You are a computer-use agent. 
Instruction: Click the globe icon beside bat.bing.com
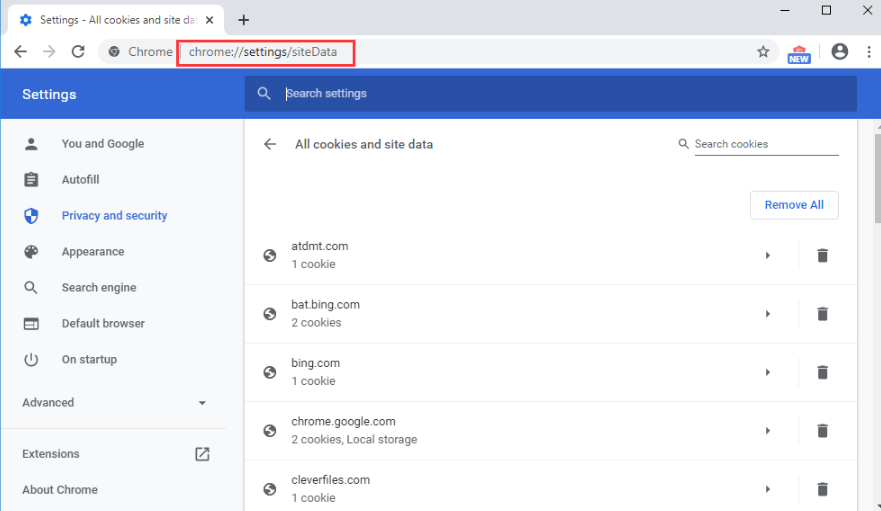tap(270, 314)
